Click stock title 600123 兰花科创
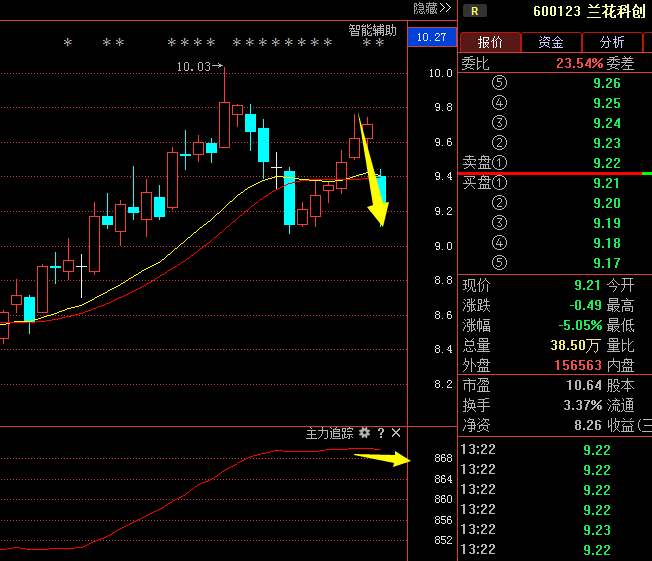 589,11
